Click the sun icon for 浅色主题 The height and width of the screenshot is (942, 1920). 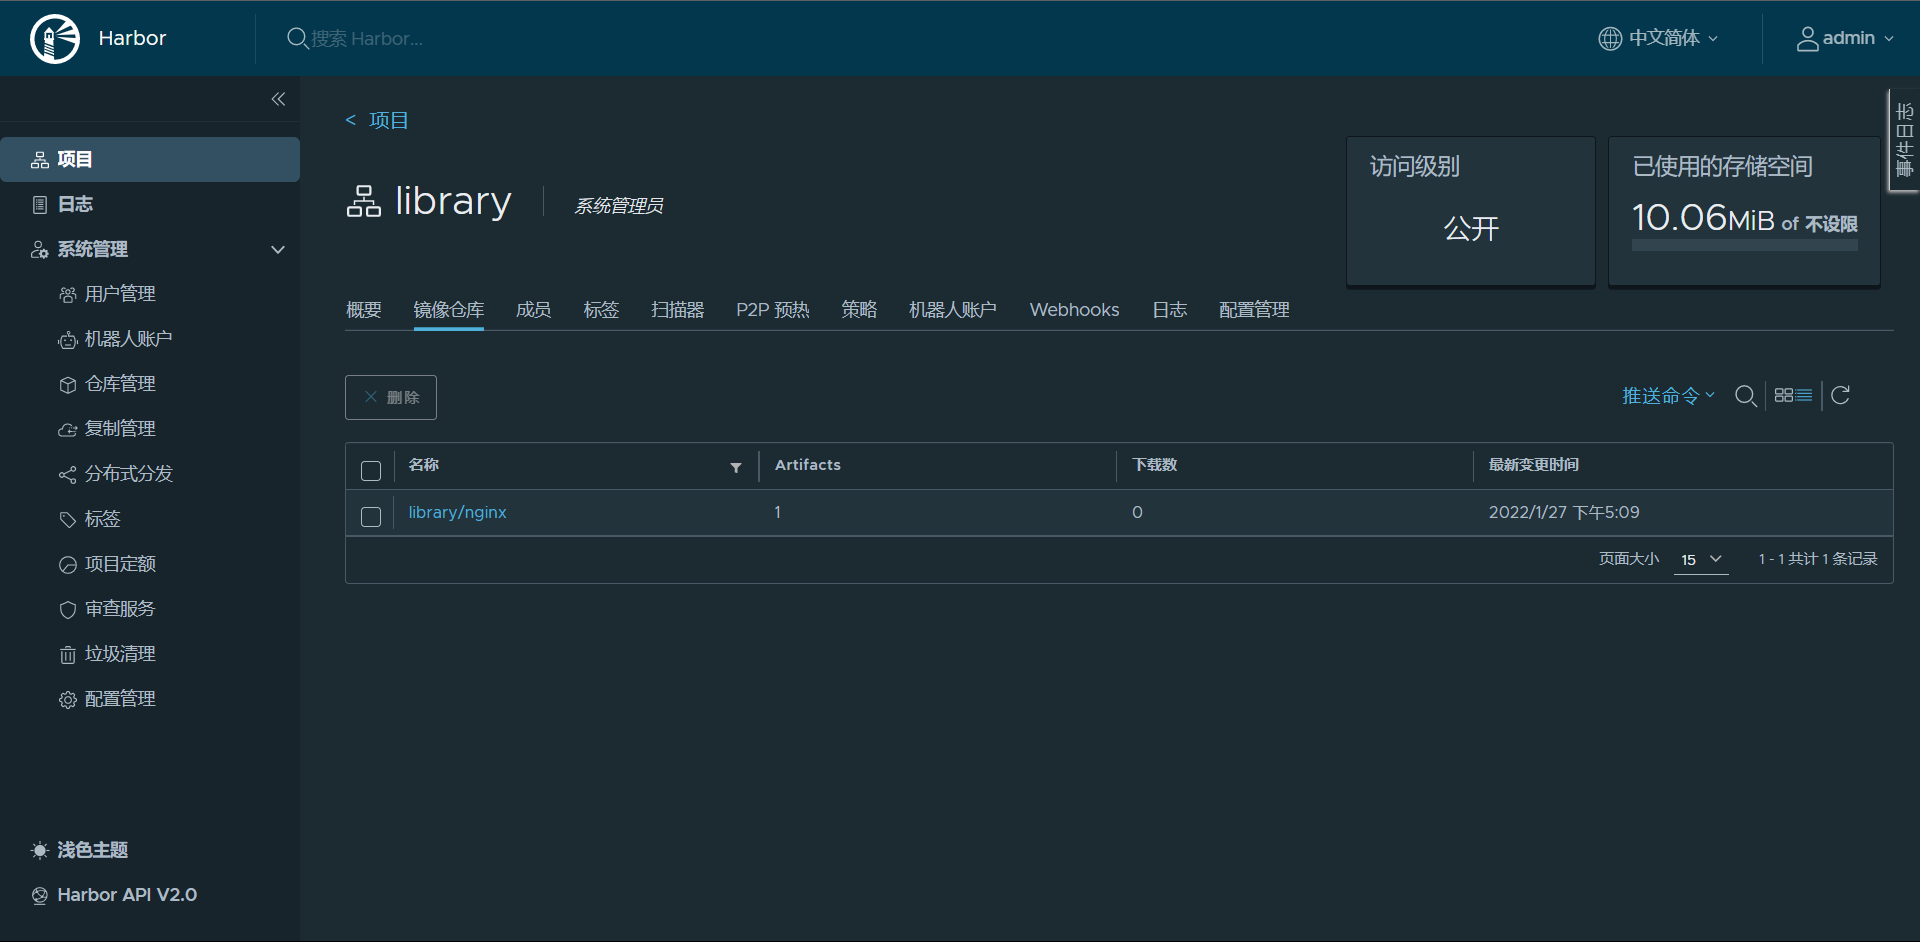(40, 850)
